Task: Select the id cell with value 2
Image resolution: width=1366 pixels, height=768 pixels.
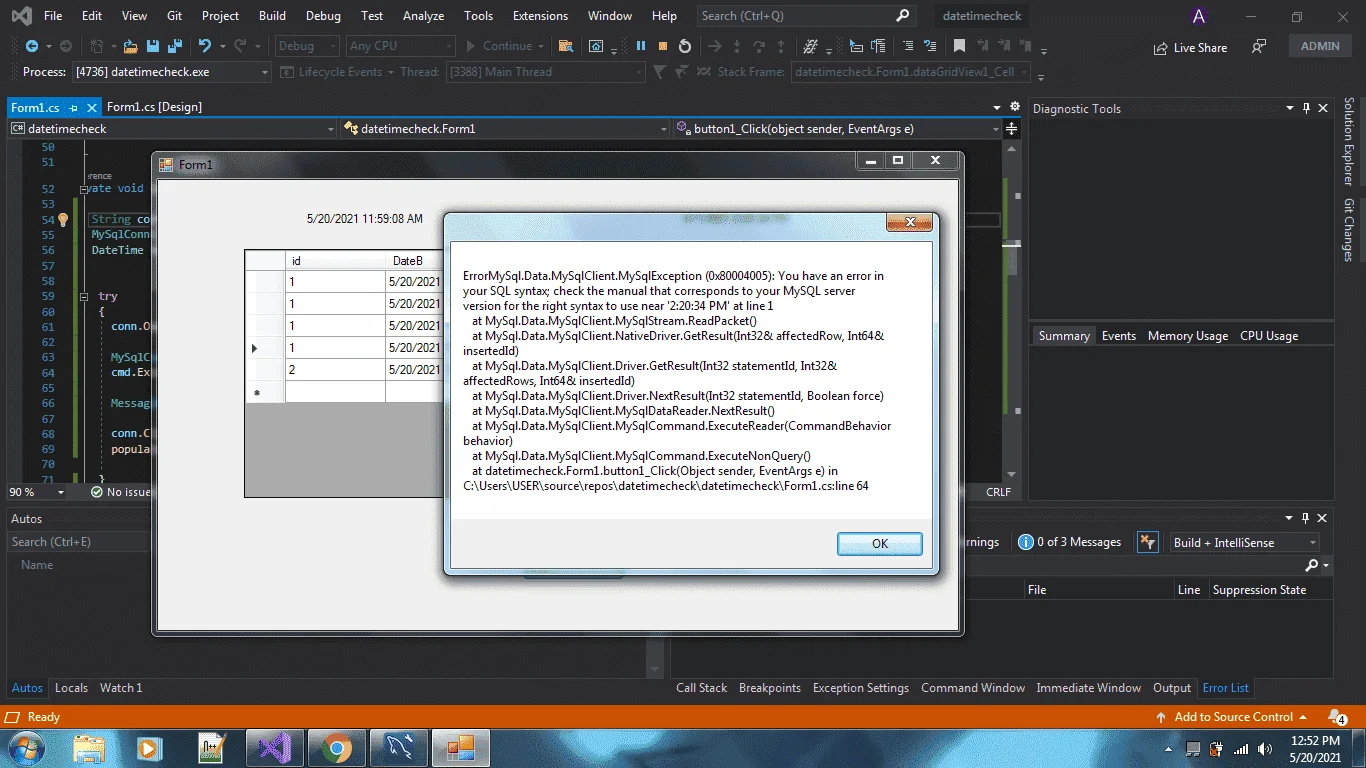Action: pos(335,369)
